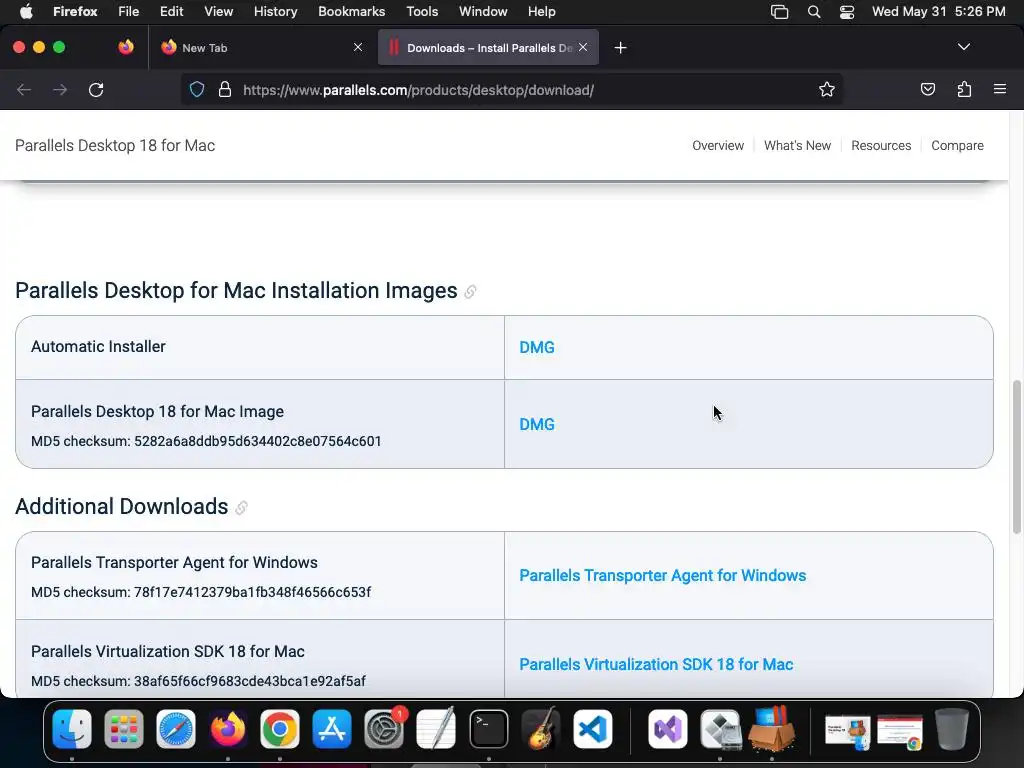Open Boot Camp Assistant from the Dock
1024x768 pixels.
720,729
